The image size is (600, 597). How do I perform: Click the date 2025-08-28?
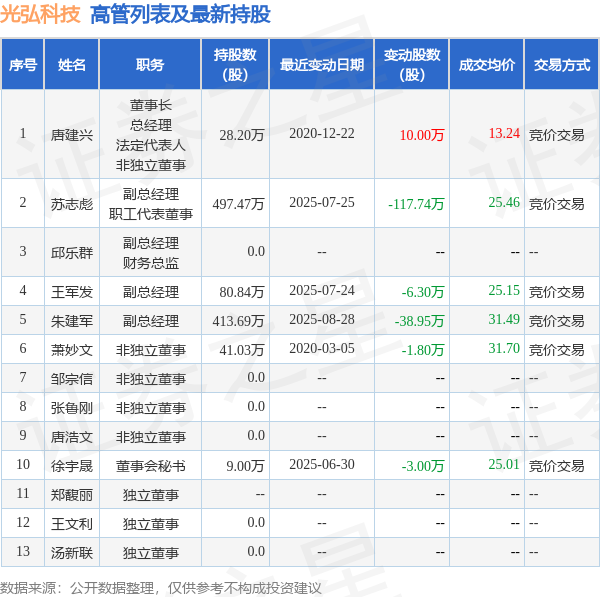click(x=322, y=319)
